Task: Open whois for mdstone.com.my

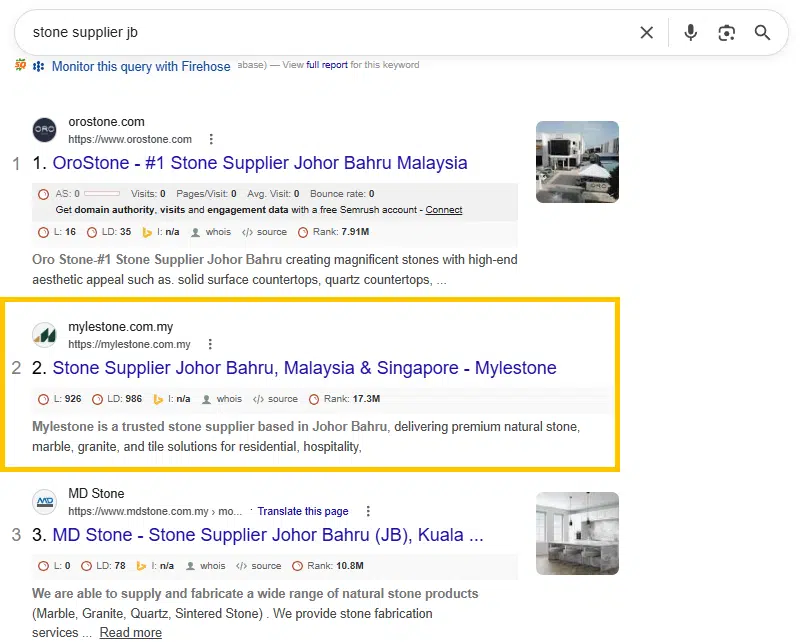Action: [213, 566]
